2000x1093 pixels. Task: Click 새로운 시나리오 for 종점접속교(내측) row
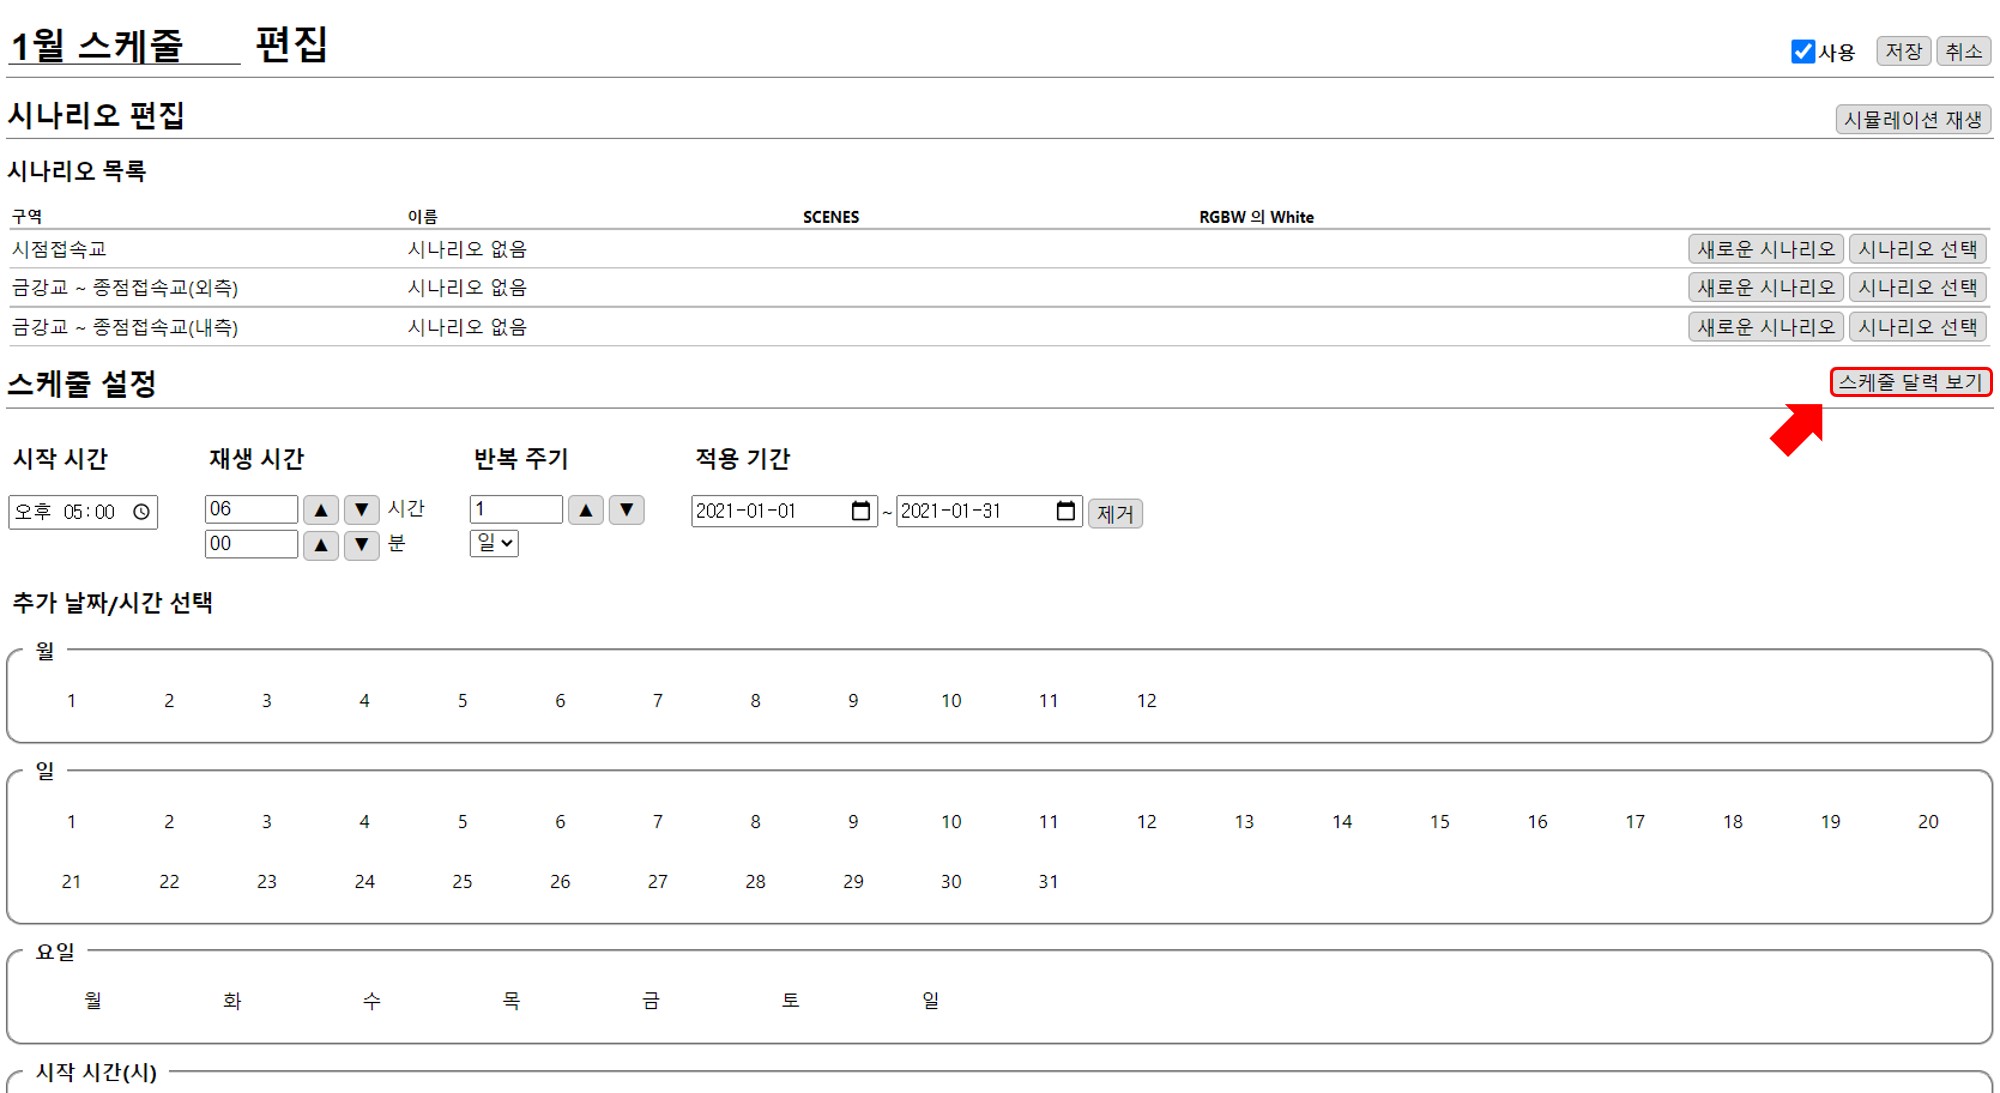1766,327
